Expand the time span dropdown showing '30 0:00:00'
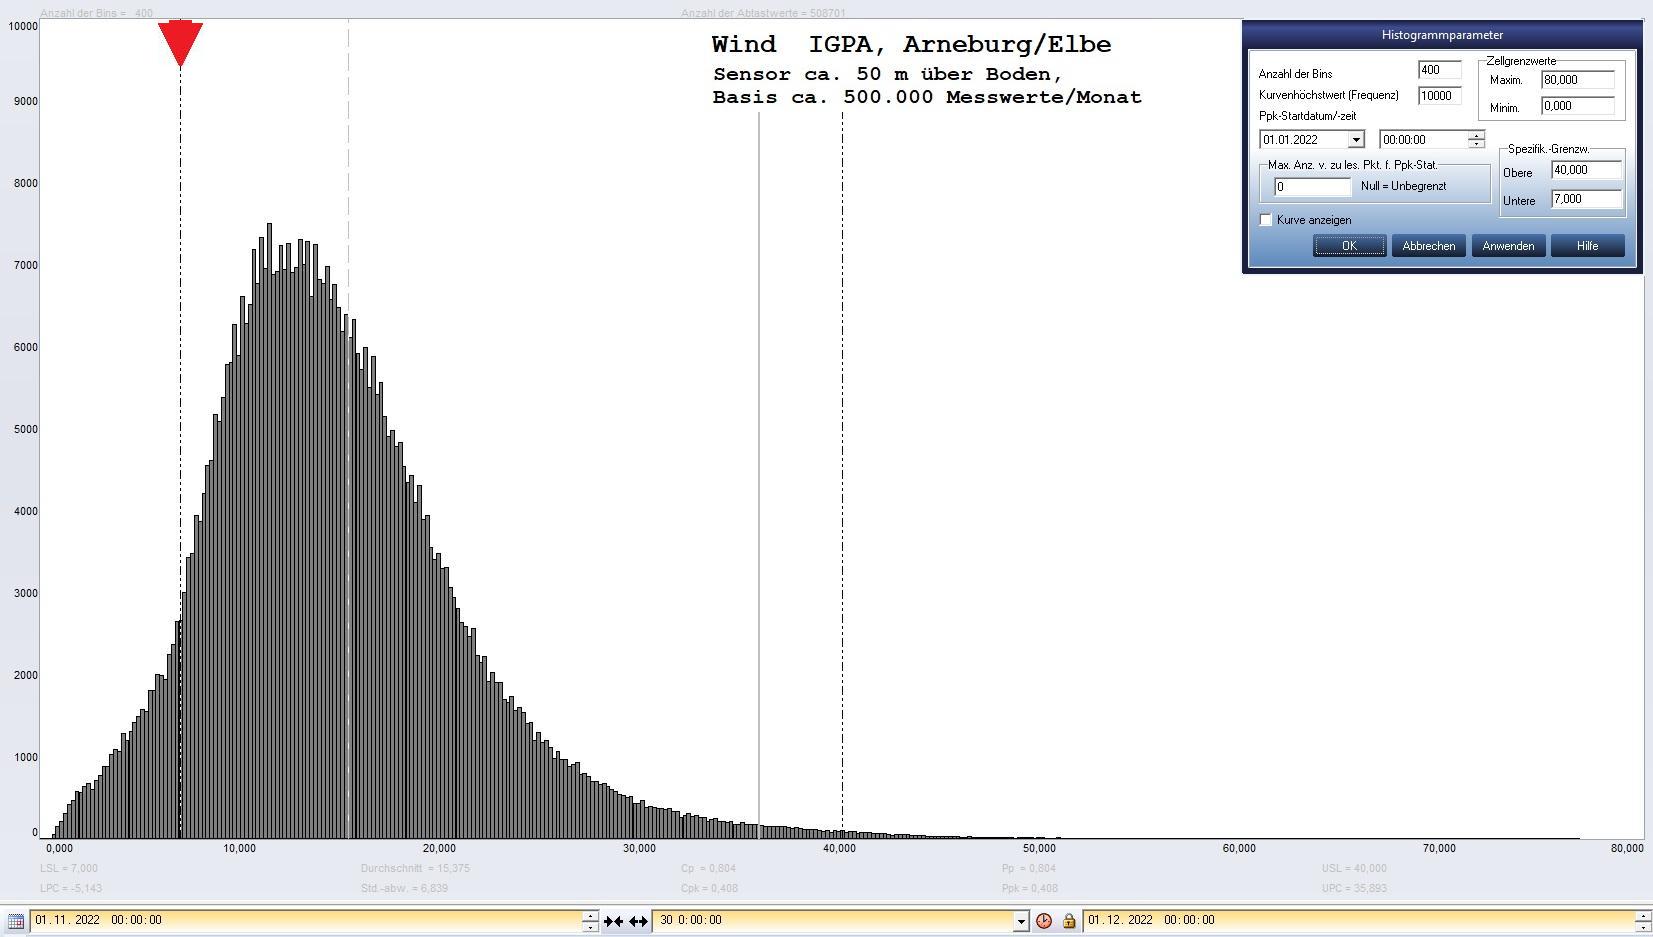Viewport: 1653px width, 937px height. click(1020, 921)
